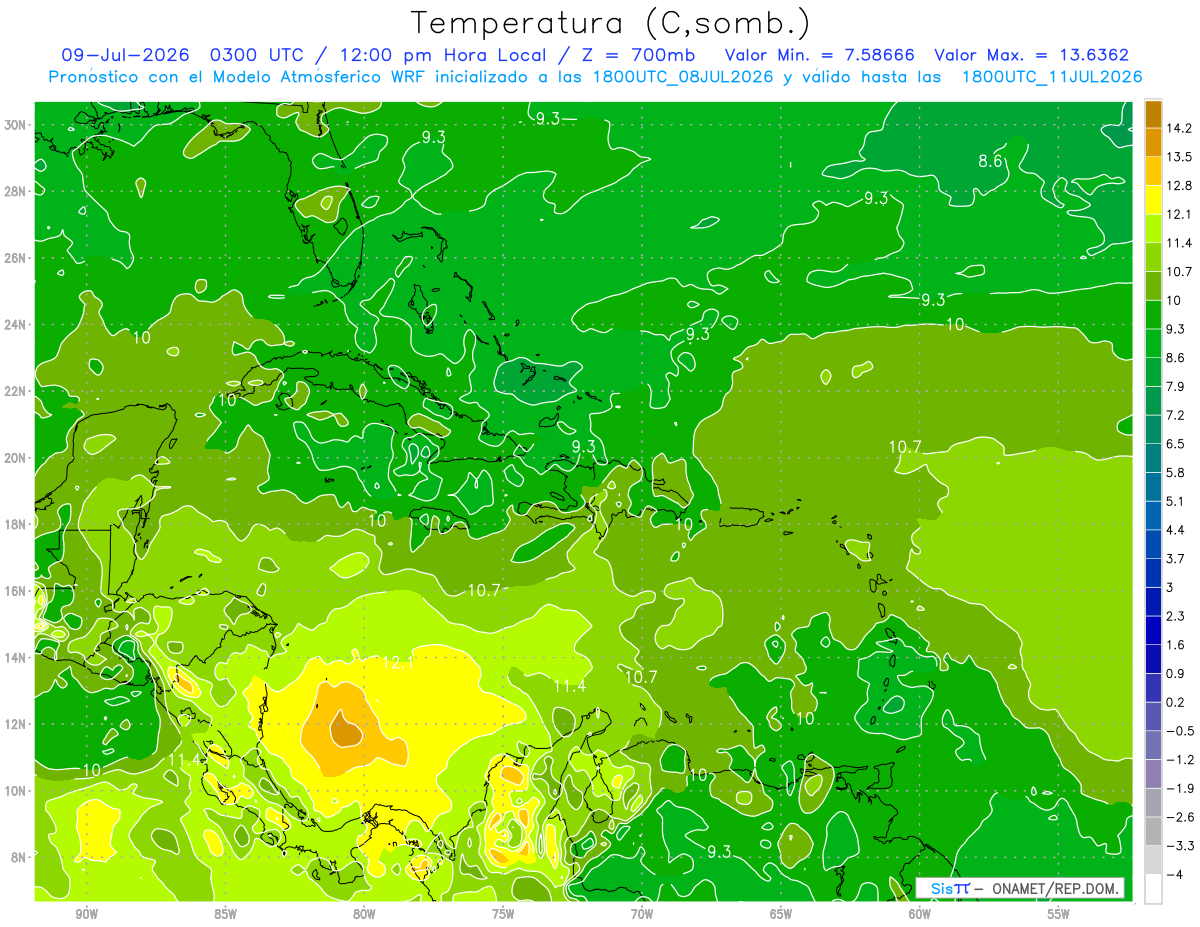This screenshot has height=927, width=1200.
Task: Click the yellow swatch between 12.8 and 12.1
Action: coord(1153,200)
